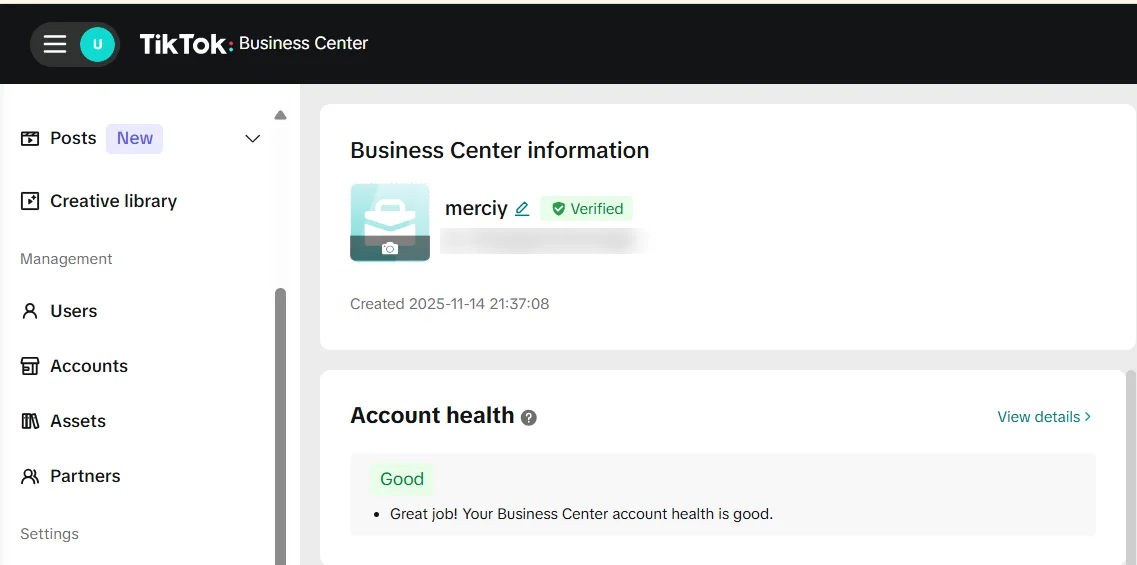Image resolution: width=1137 pixels, height=565 pixels.
Task: Click the Creative library sidebar icon
Action: point(30,201)
